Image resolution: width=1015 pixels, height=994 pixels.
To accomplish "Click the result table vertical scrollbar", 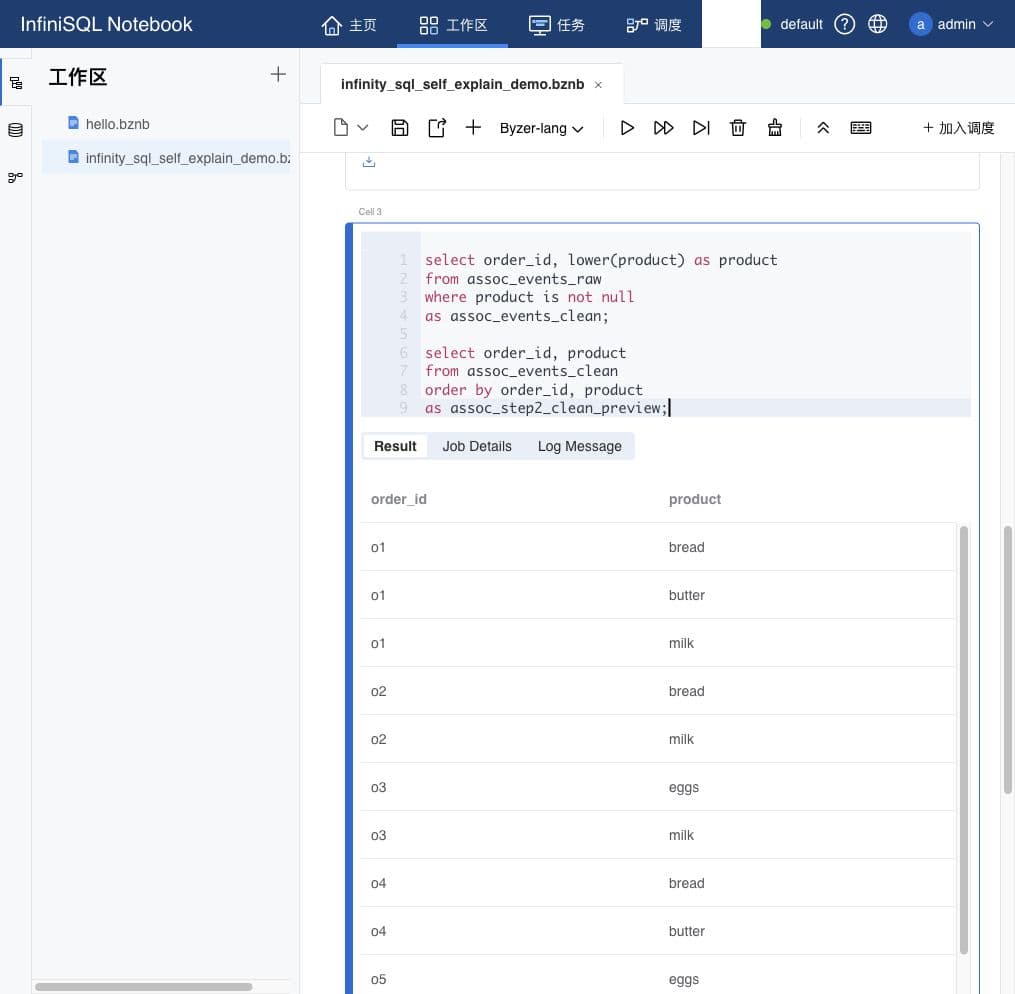I will (963, 740).
